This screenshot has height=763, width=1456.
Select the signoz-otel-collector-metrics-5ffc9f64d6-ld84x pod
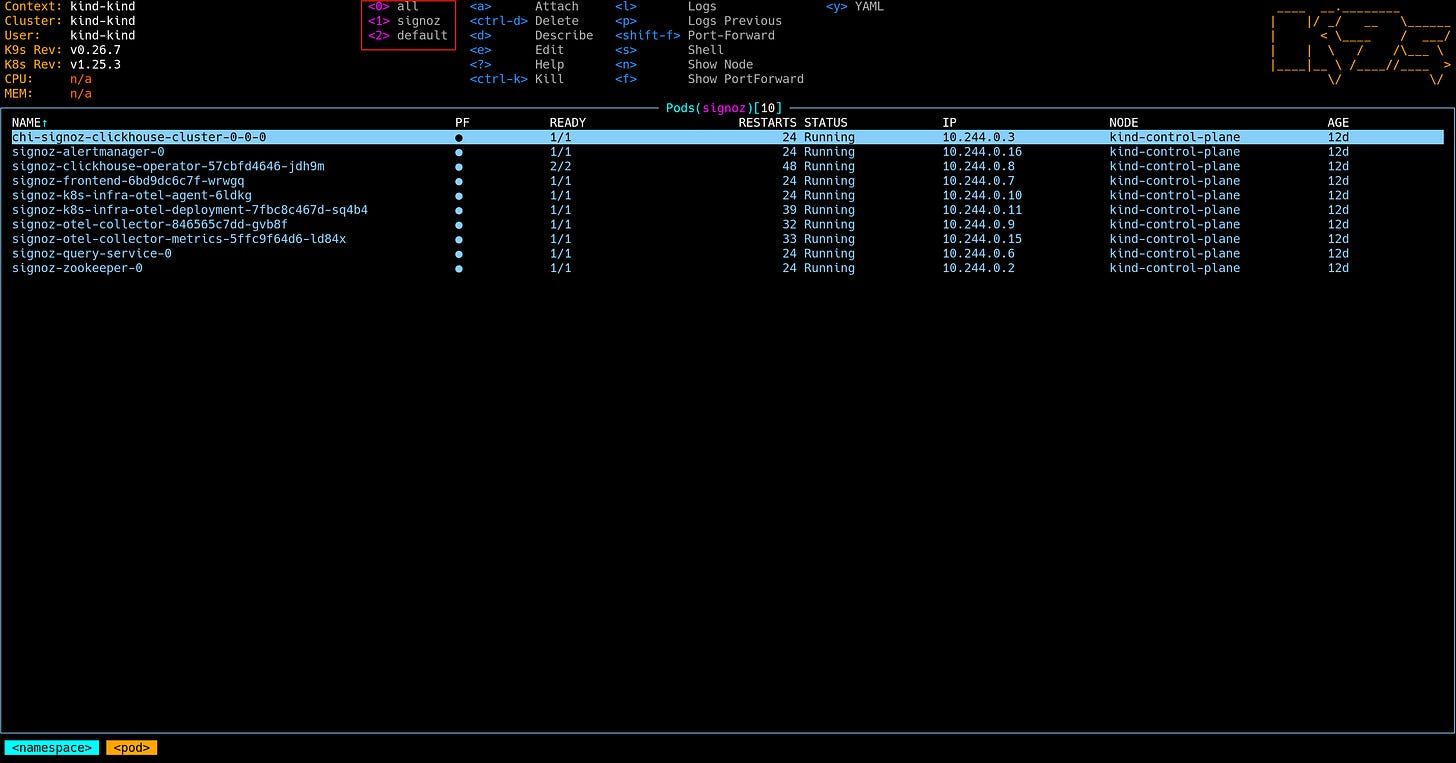727,239
